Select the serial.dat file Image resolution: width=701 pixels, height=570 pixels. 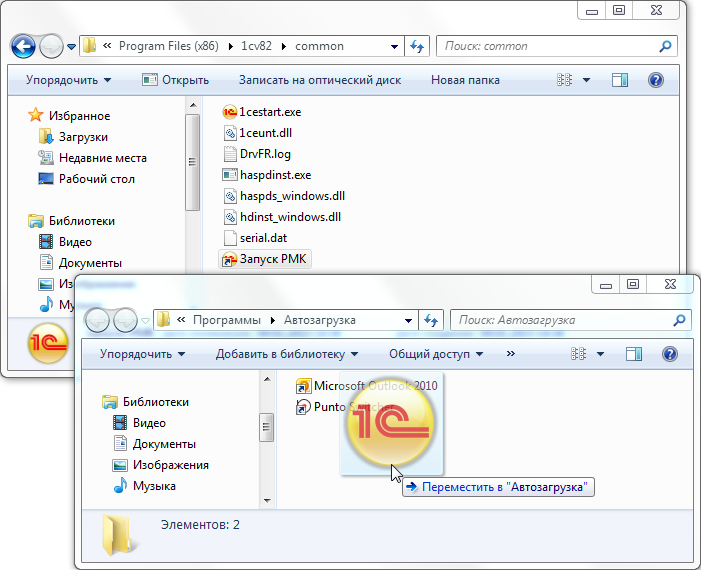click(x=263, y=238)
